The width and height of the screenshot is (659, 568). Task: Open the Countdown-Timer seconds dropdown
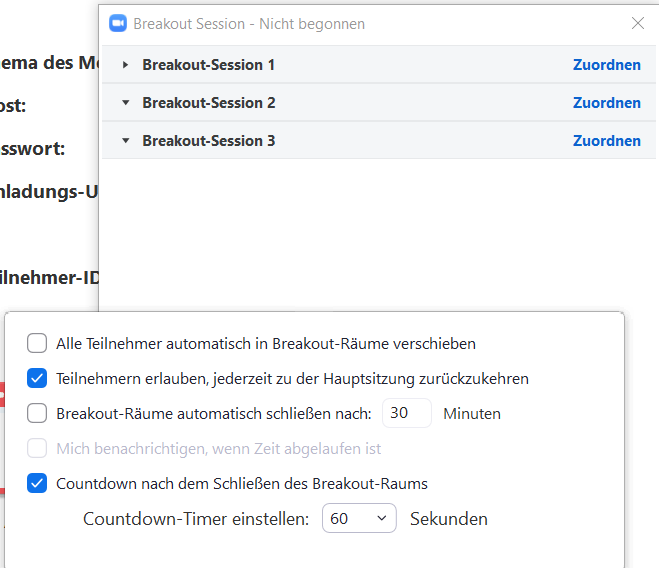(359, 519)
